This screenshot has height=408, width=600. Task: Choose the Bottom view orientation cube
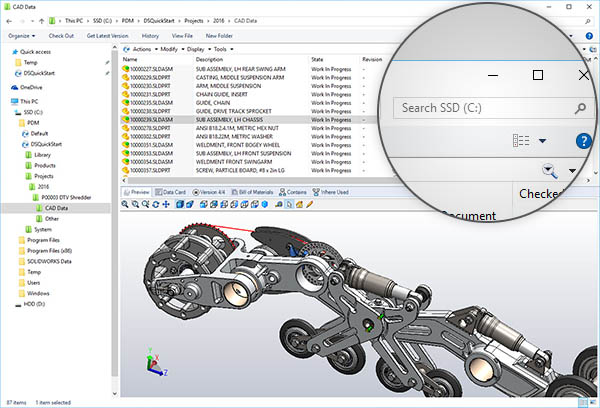(254, 204)
